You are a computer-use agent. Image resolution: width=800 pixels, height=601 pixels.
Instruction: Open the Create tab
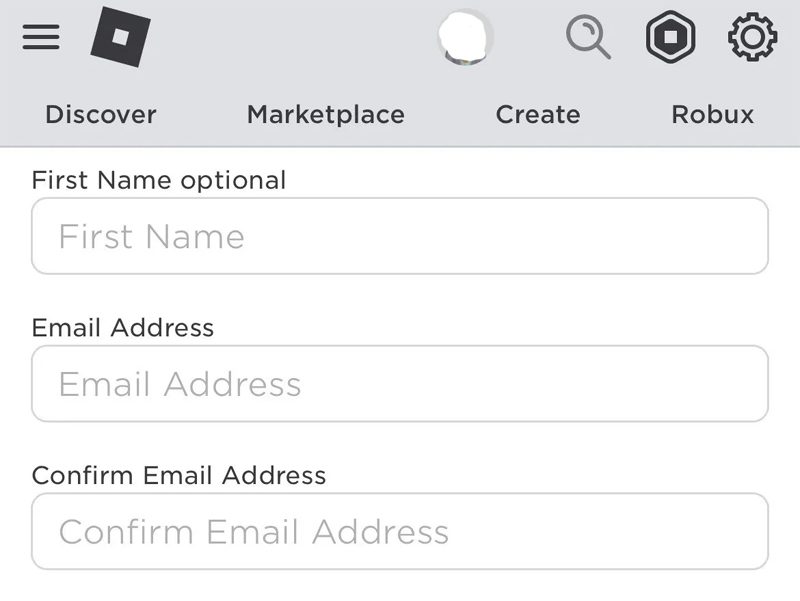537,114
